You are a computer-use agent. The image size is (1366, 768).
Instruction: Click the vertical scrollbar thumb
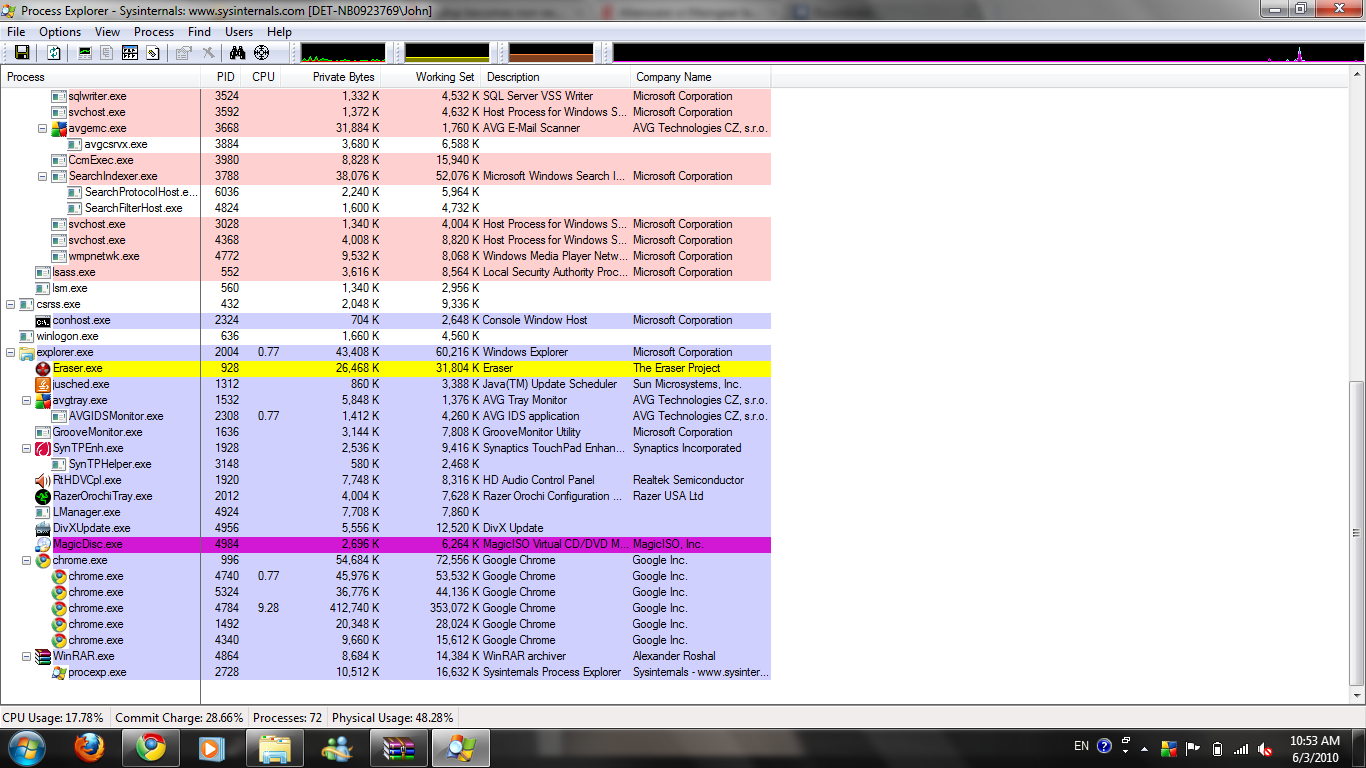pyautogui.click(x=1357, y=531)
